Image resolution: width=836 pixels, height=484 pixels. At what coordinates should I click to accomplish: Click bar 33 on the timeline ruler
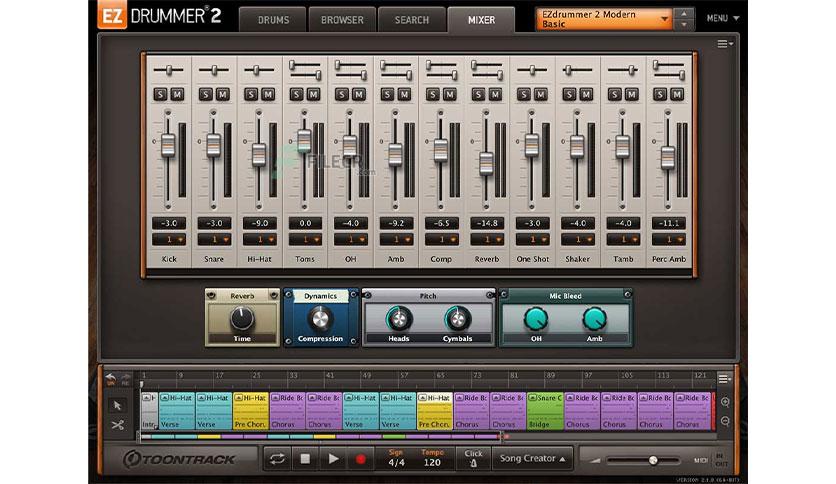coord(294,375)
